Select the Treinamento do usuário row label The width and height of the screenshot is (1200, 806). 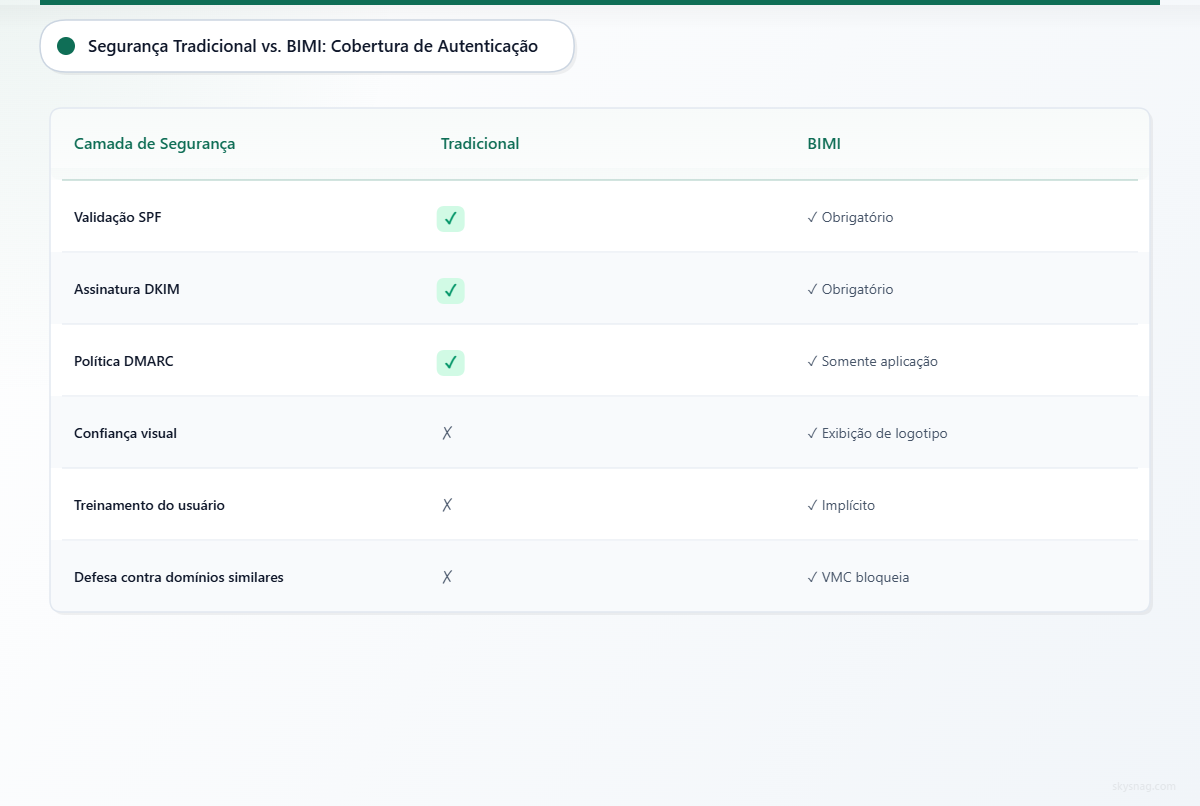pos(150,505)
